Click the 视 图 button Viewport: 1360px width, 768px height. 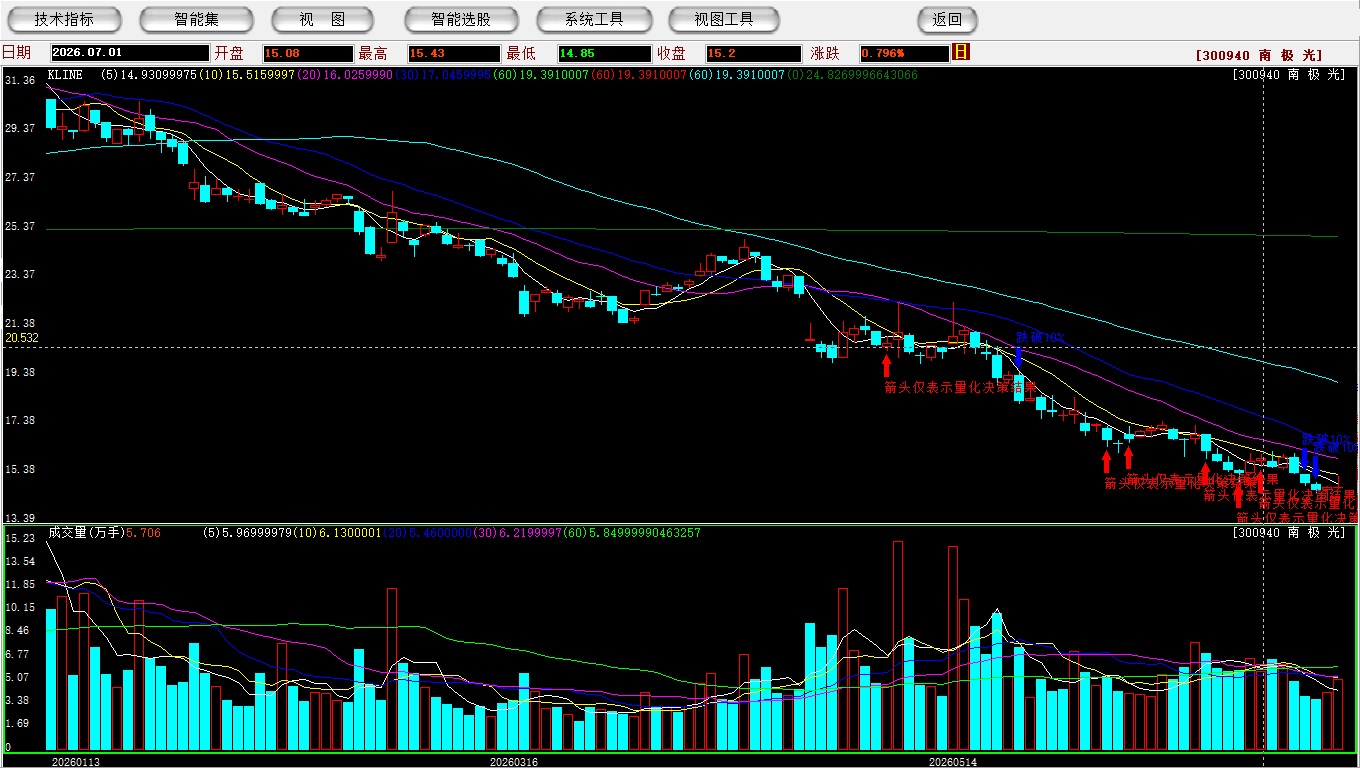click(x=322, y=19)
